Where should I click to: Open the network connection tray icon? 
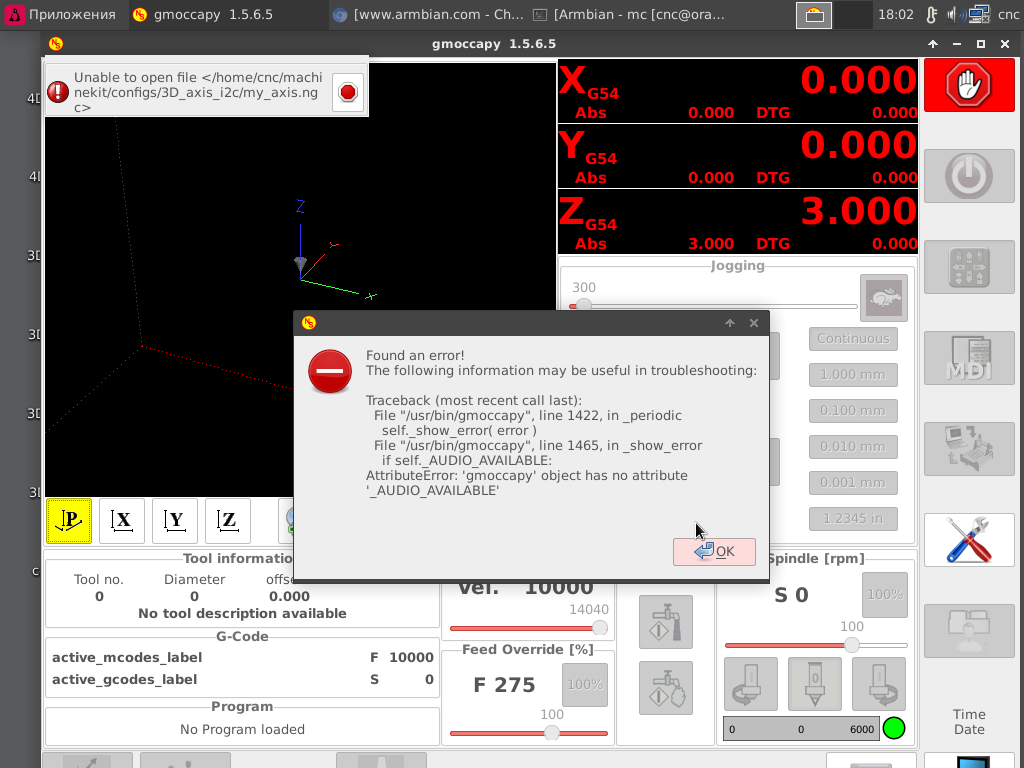point(979,14)
